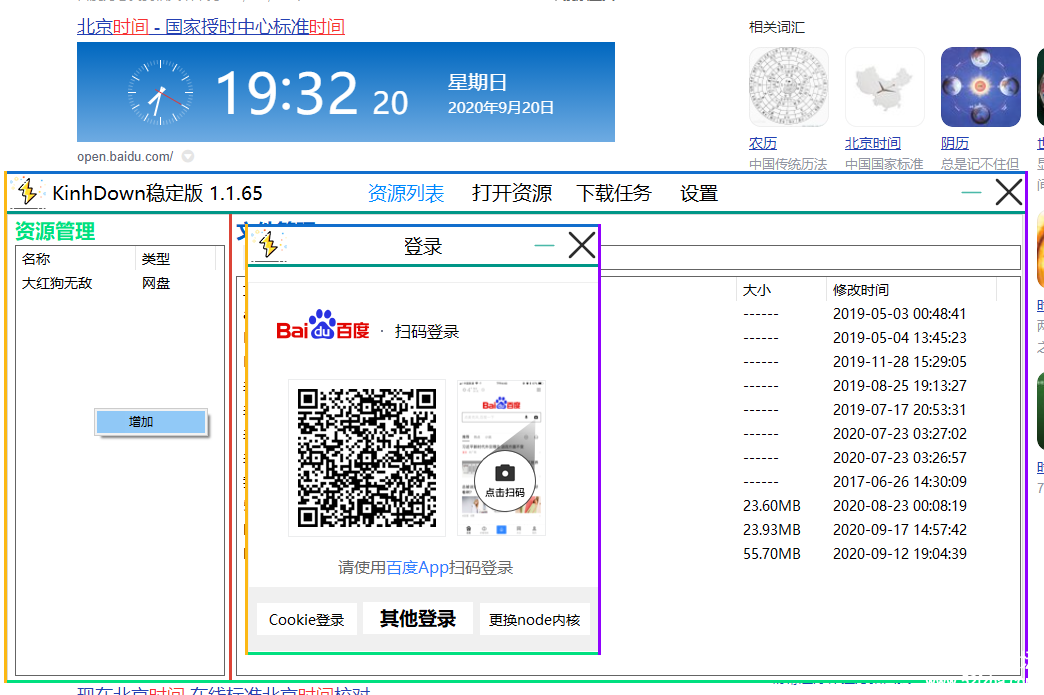
Task: Minimize the 登录 login dialog
Action: point(544,245)
